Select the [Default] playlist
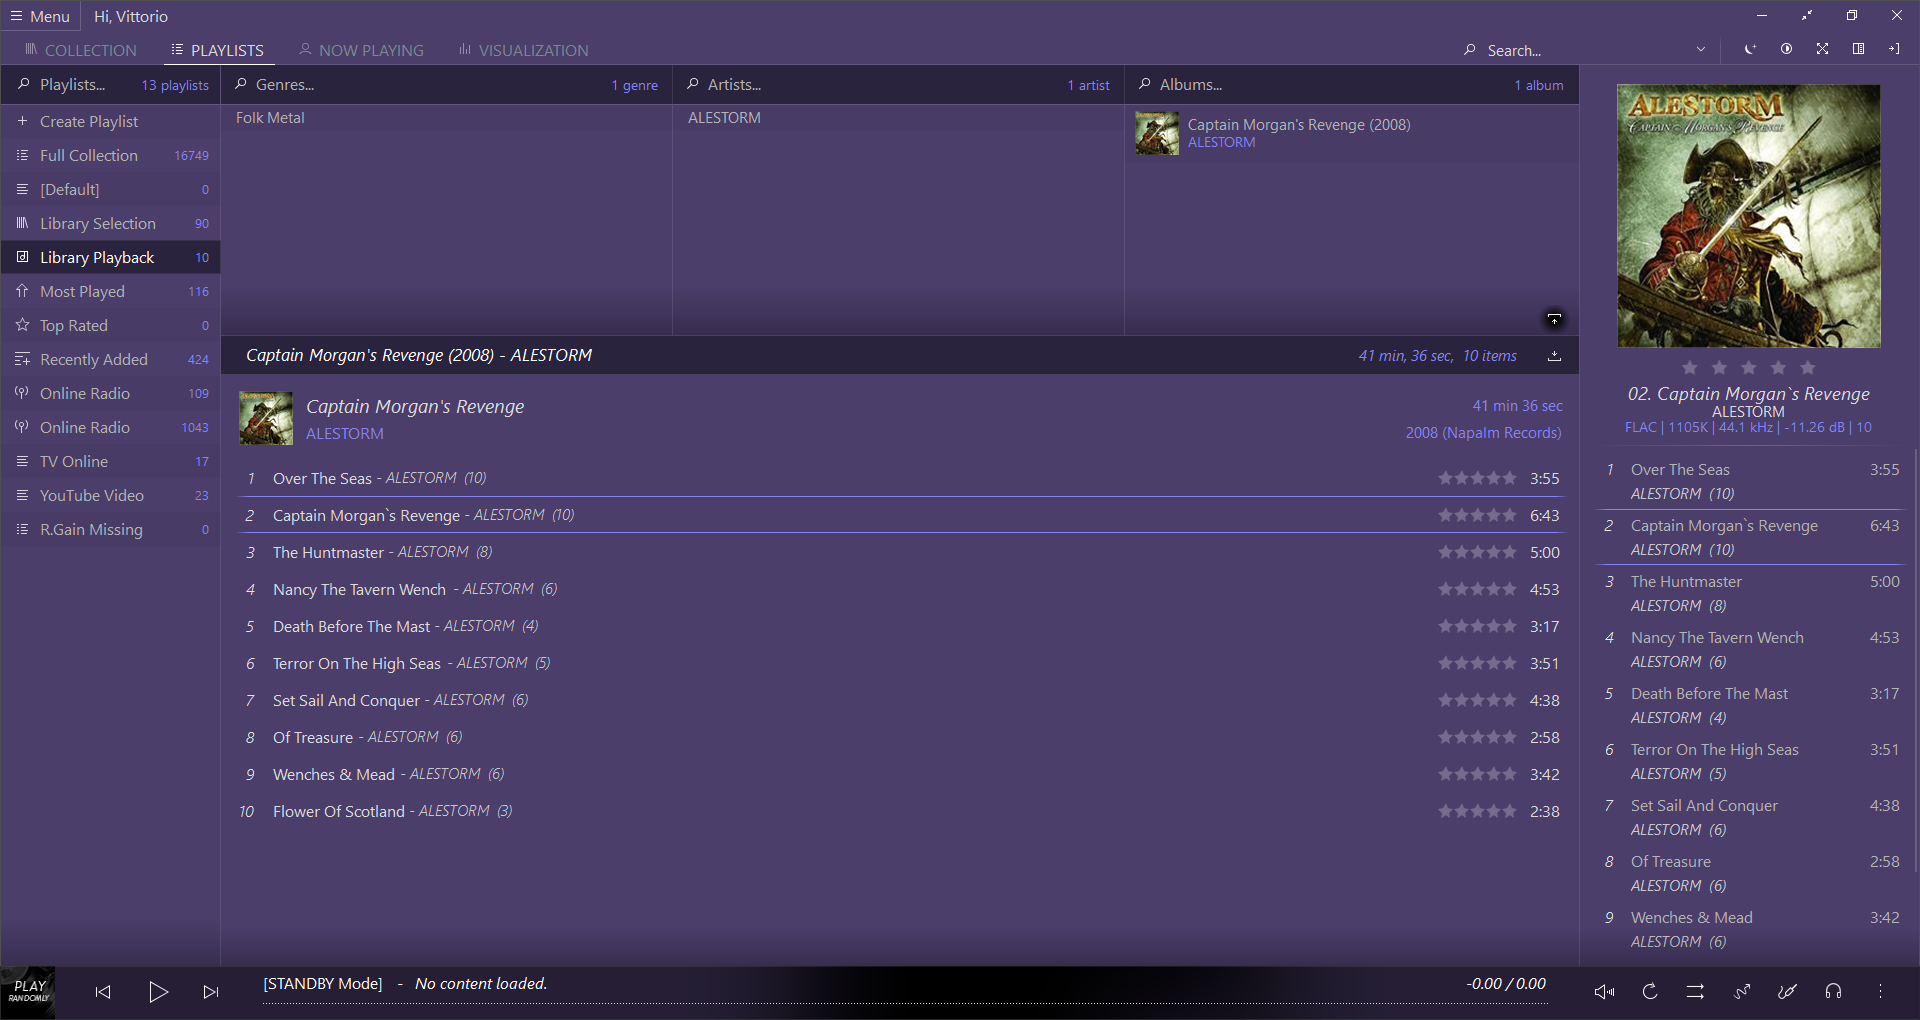The image size is (1920, 1020). (x=110, y=189)
